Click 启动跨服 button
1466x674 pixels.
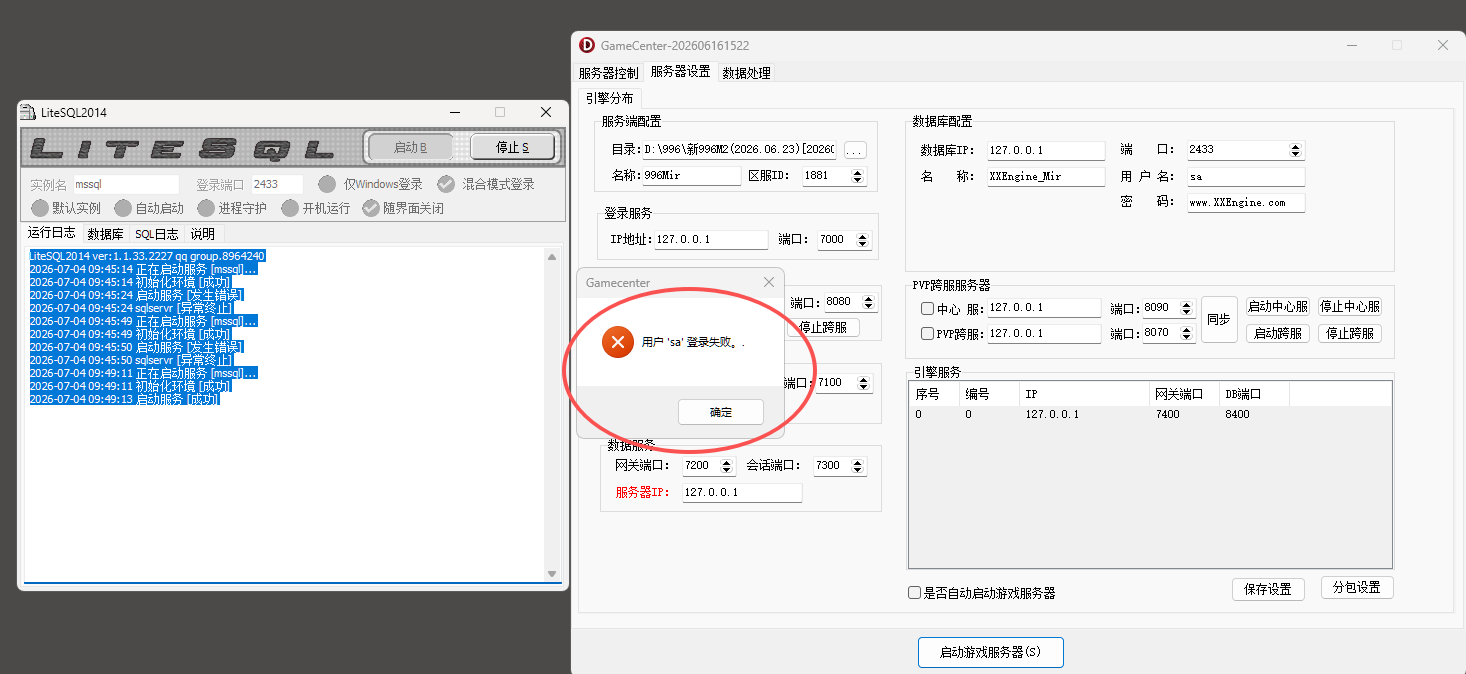point(1277,334)
